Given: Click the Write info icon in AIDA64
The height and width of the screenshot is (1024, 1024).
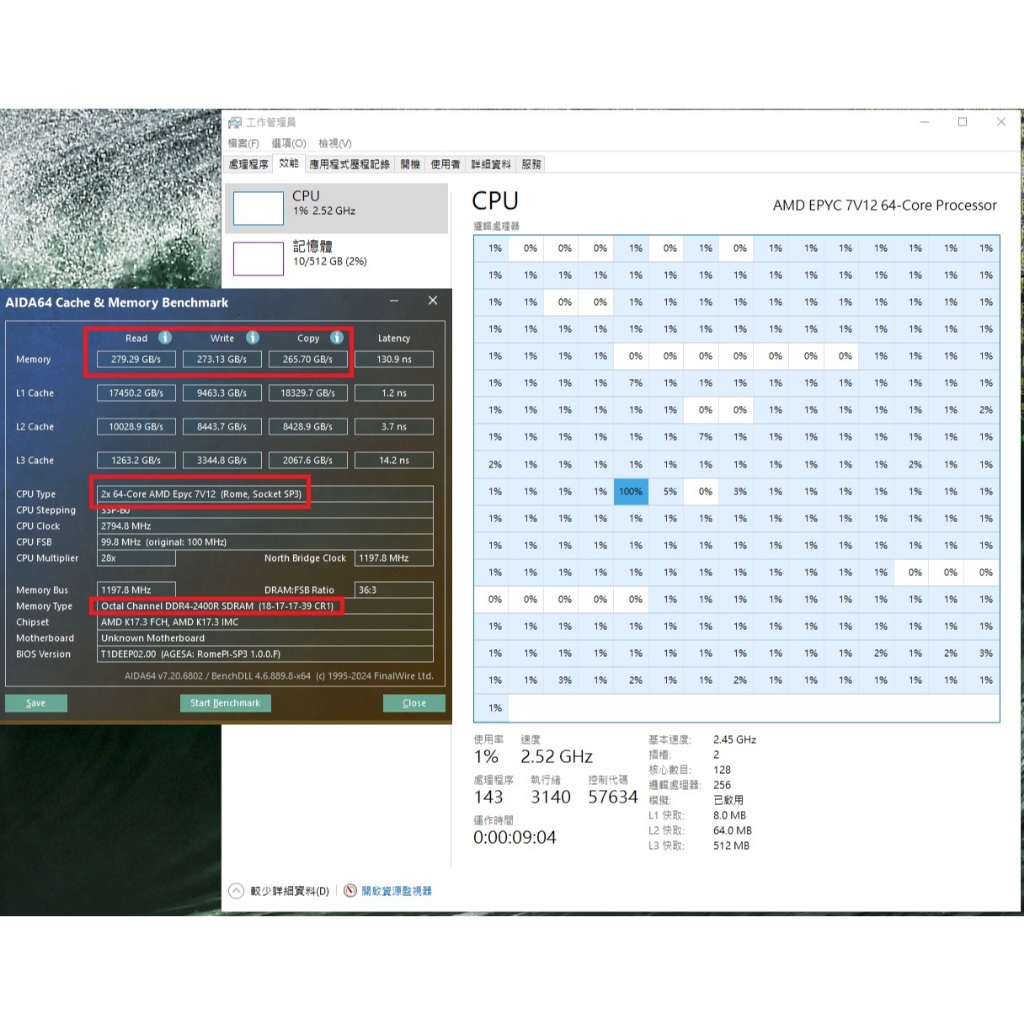Looking at the screenshot, I should [x=253, y=338].
